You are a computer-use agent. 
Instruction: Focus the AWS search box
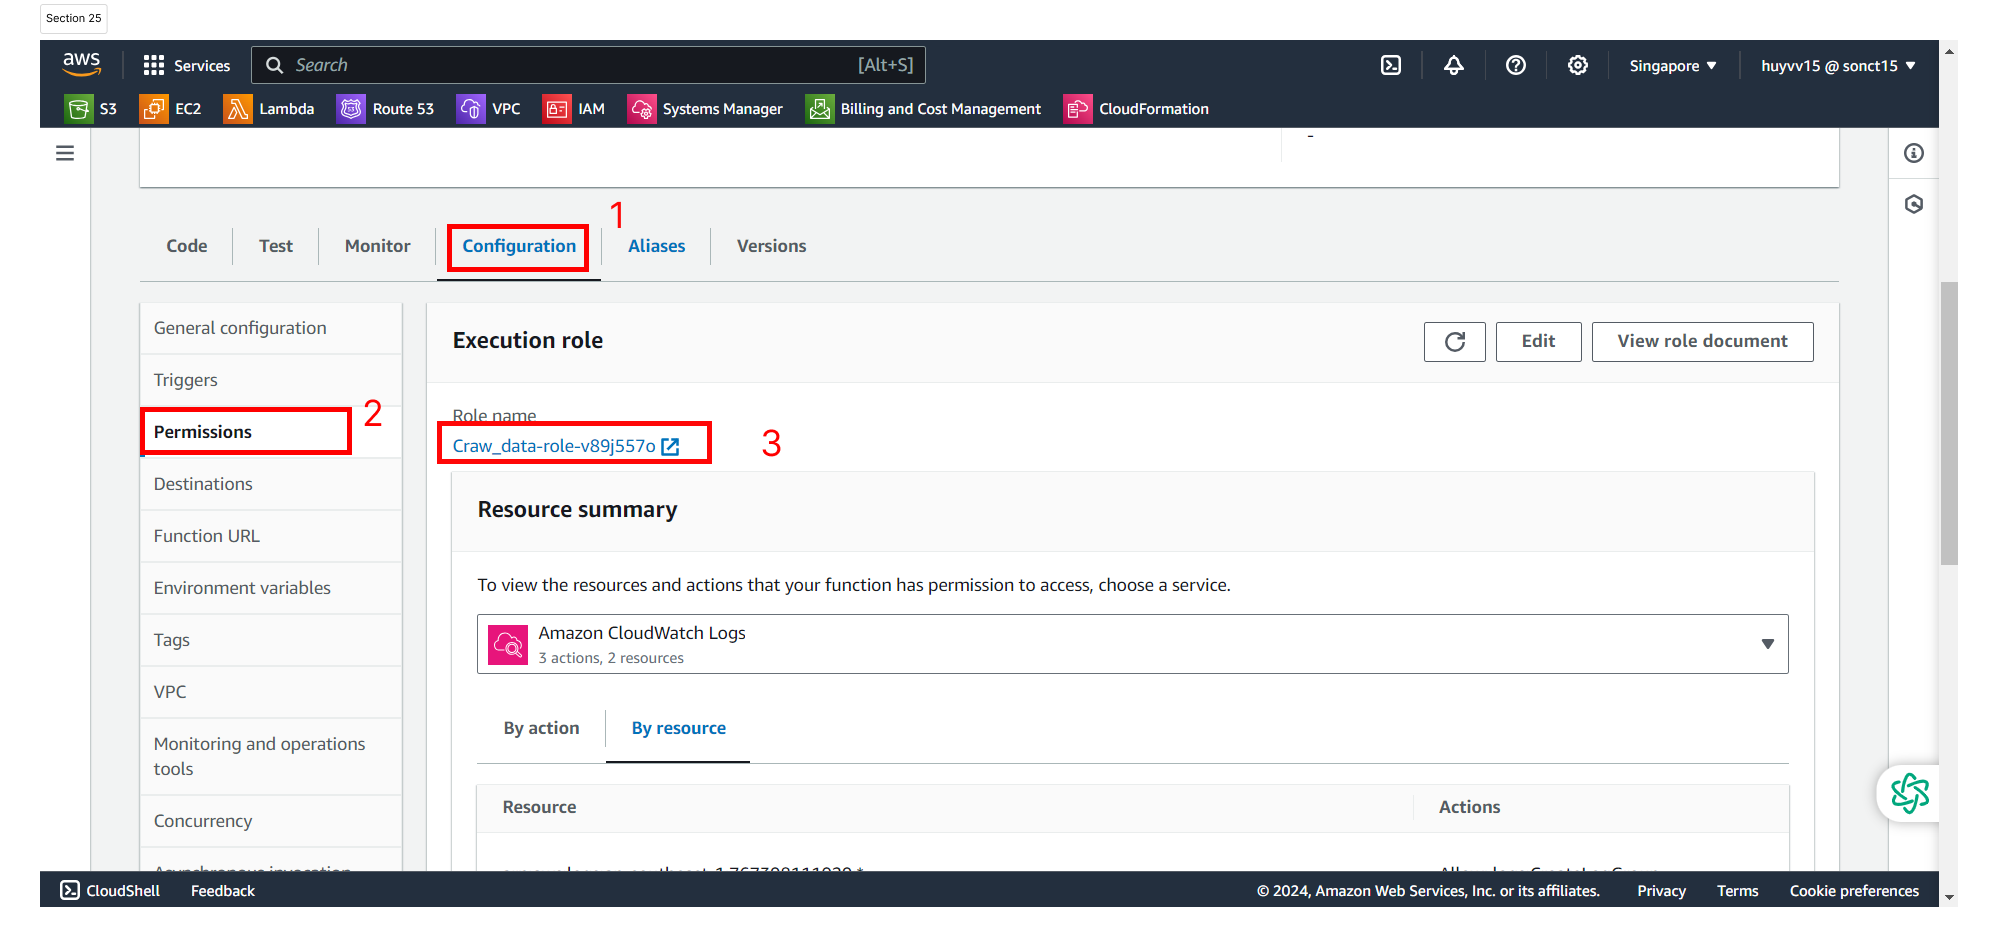(588, 65)
